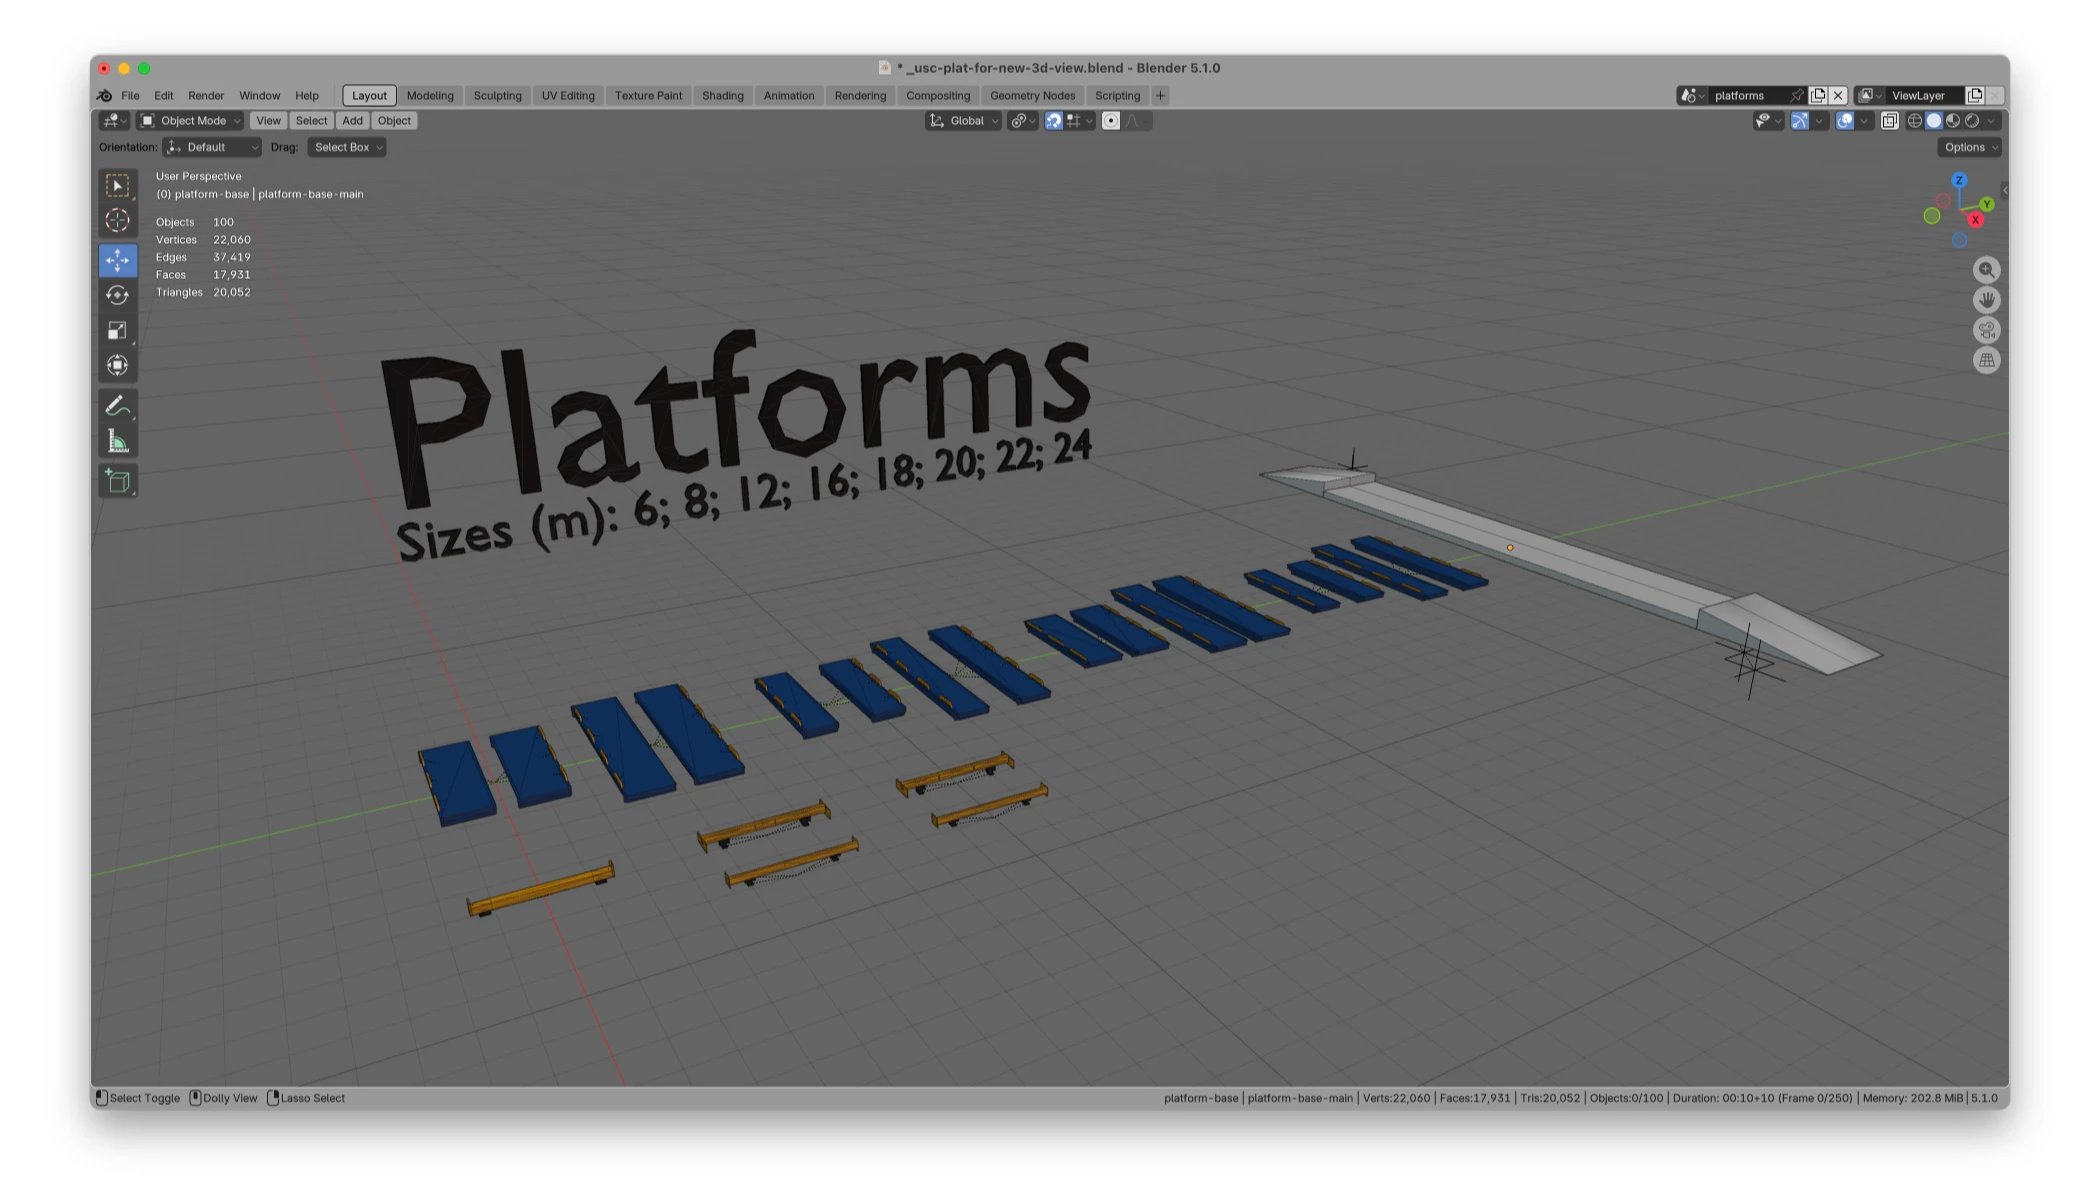Expand the Options dropdown

pos(1969,147)
